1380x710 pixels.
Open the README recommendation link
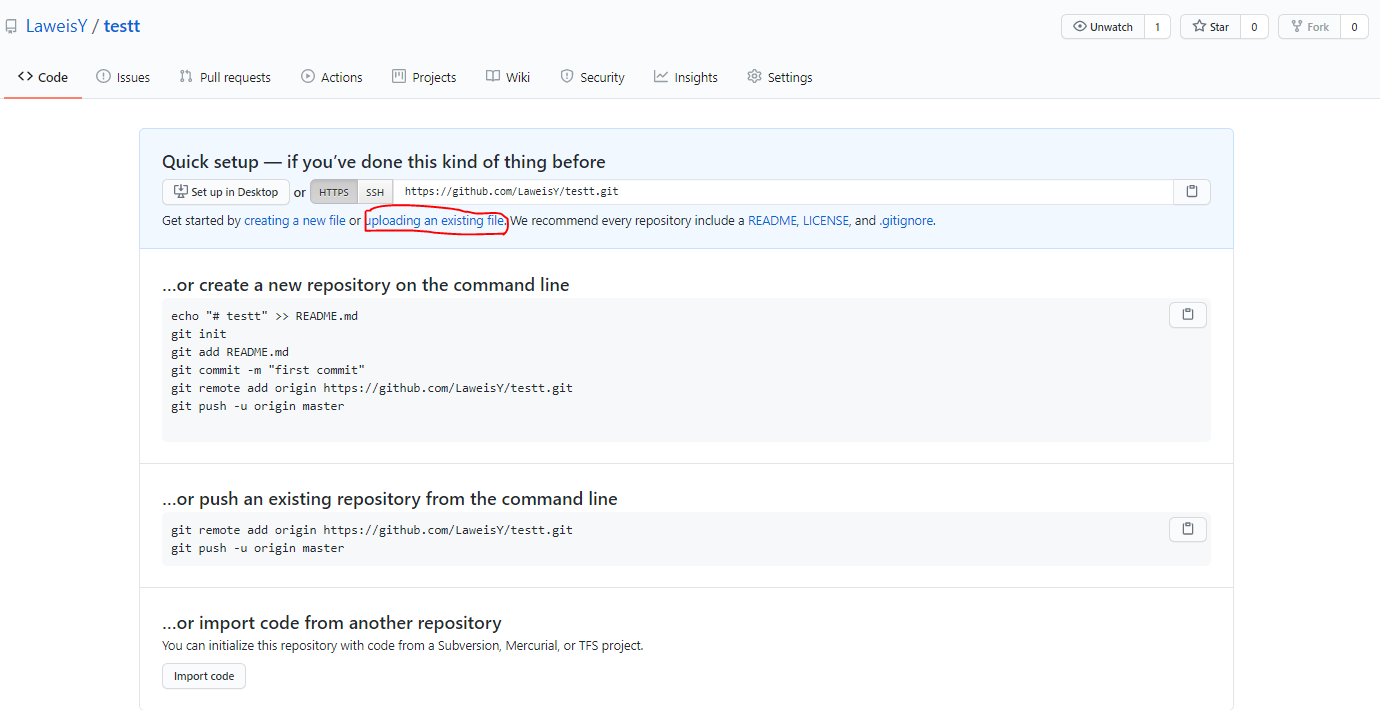(x=773, y=220)
